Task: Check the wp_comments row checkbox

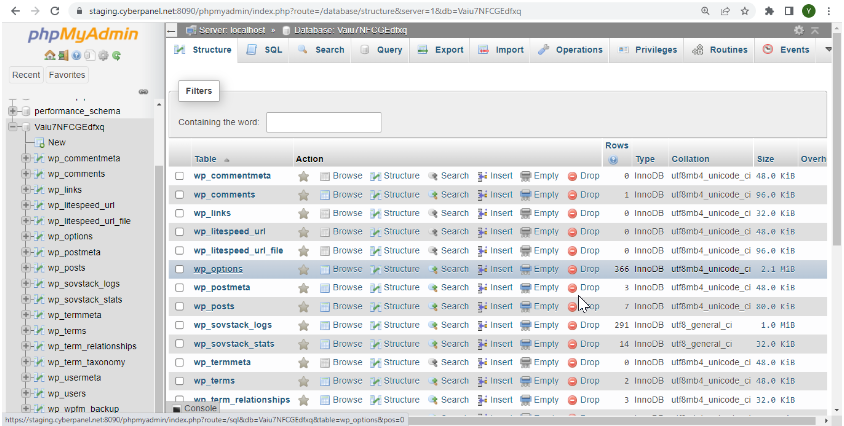Action: coord(180,195)
